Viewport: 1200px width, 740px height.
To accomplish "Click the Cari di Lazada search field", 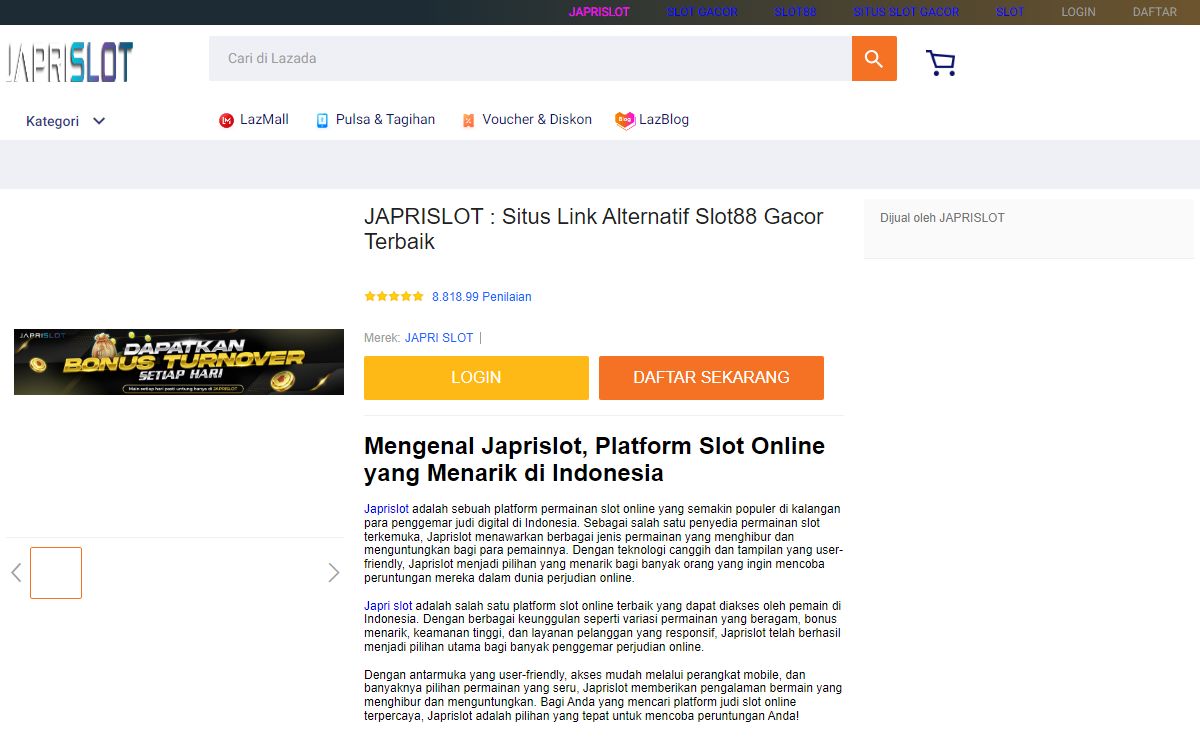I will pos(530,59).
